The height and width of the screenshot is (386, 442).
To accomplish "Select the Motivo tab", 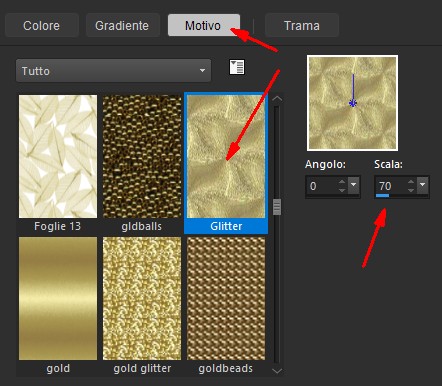I will 203,25.
